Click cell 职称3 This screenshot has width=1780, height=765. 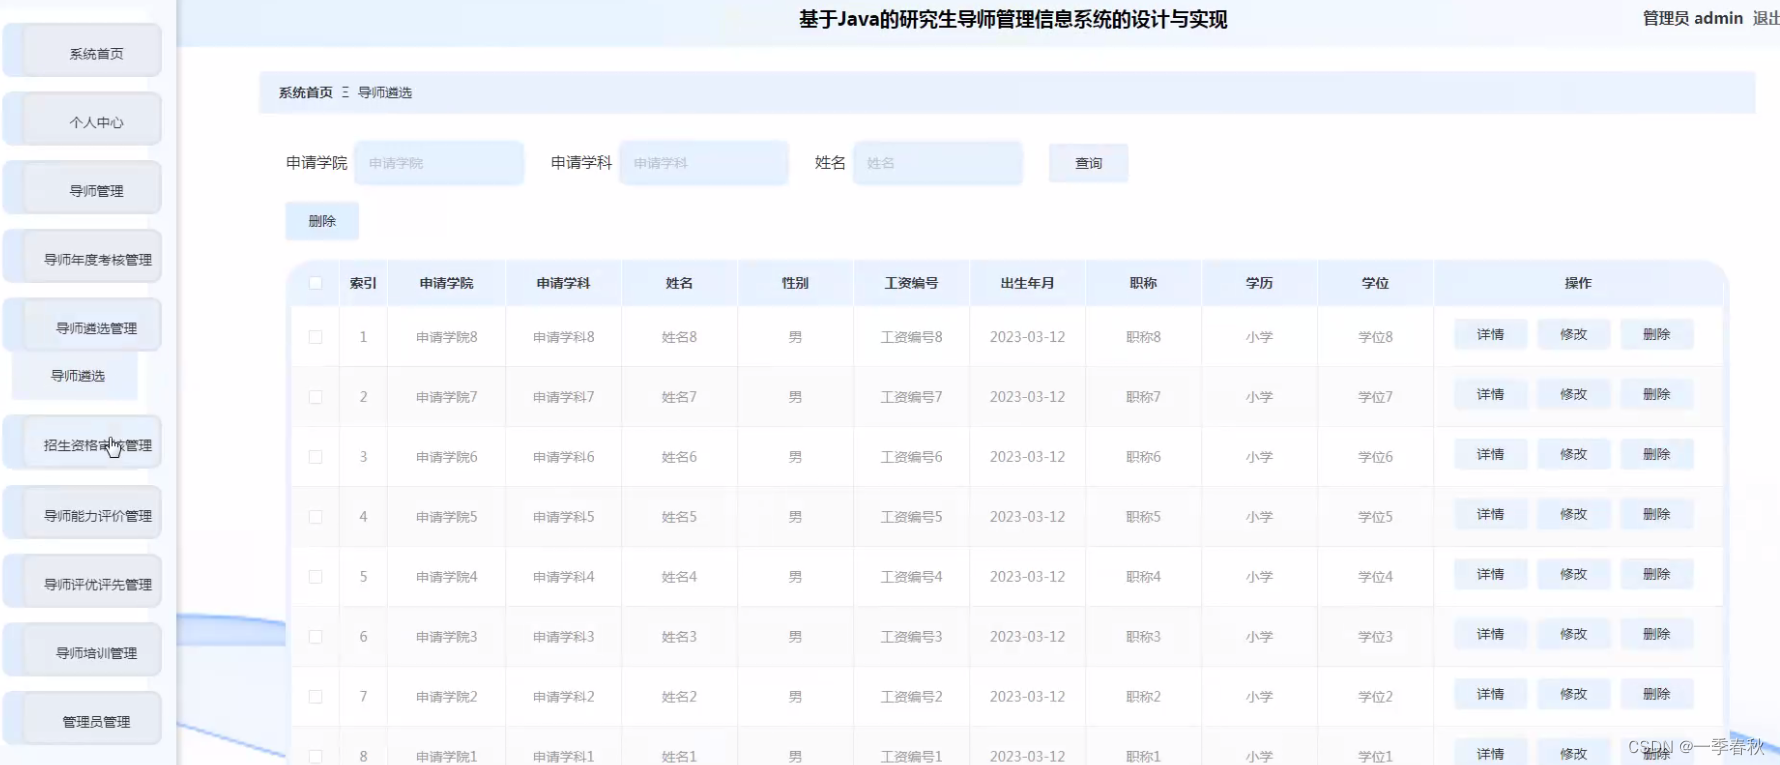[1143, 637]
